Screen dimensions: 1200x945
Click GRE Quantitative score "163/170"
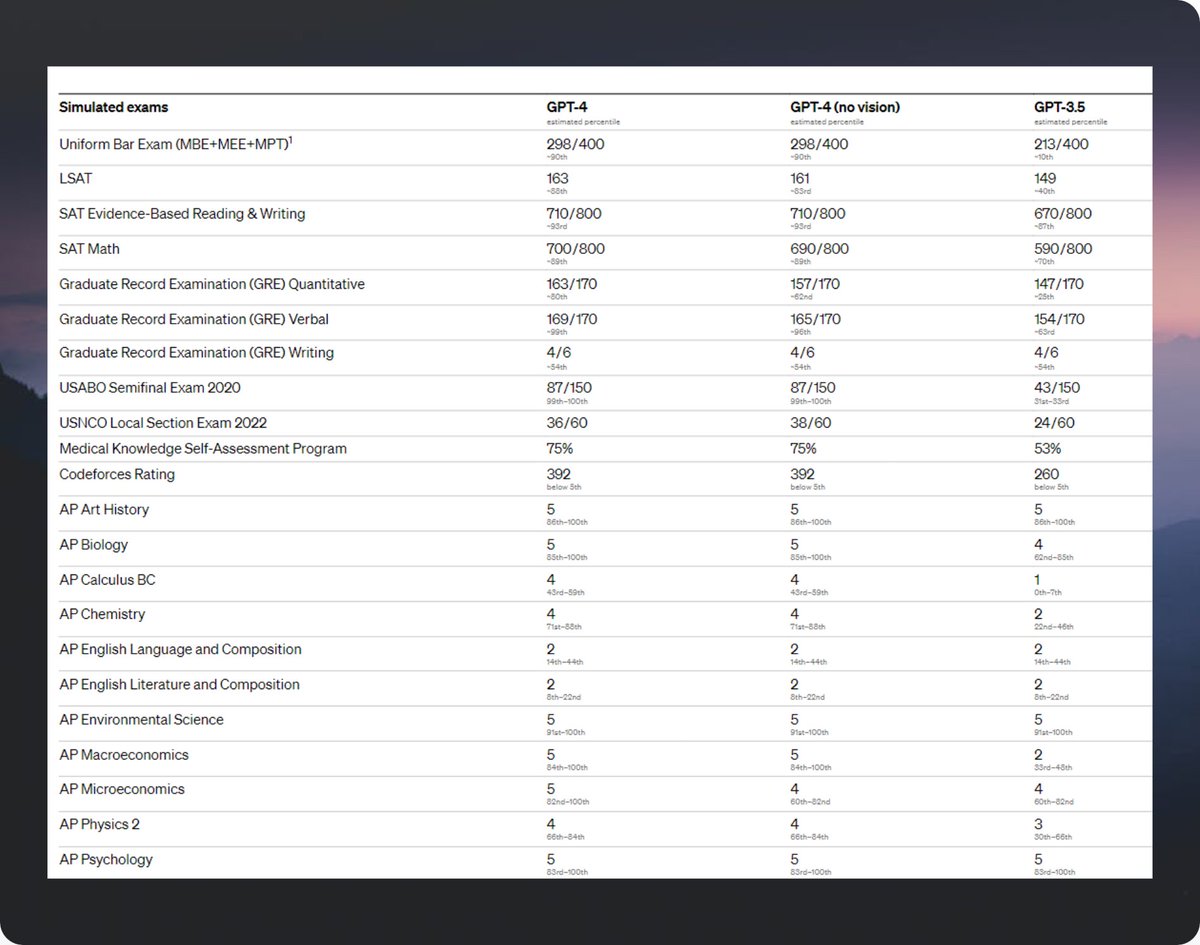(571, 284)
